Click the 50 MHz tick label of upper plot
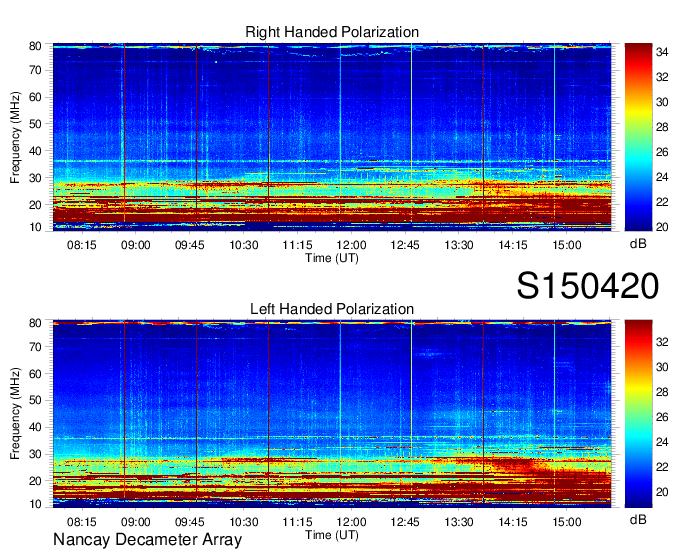Image resolution: width=680 pixels, height=552 pixels. [x=35, y=124]
